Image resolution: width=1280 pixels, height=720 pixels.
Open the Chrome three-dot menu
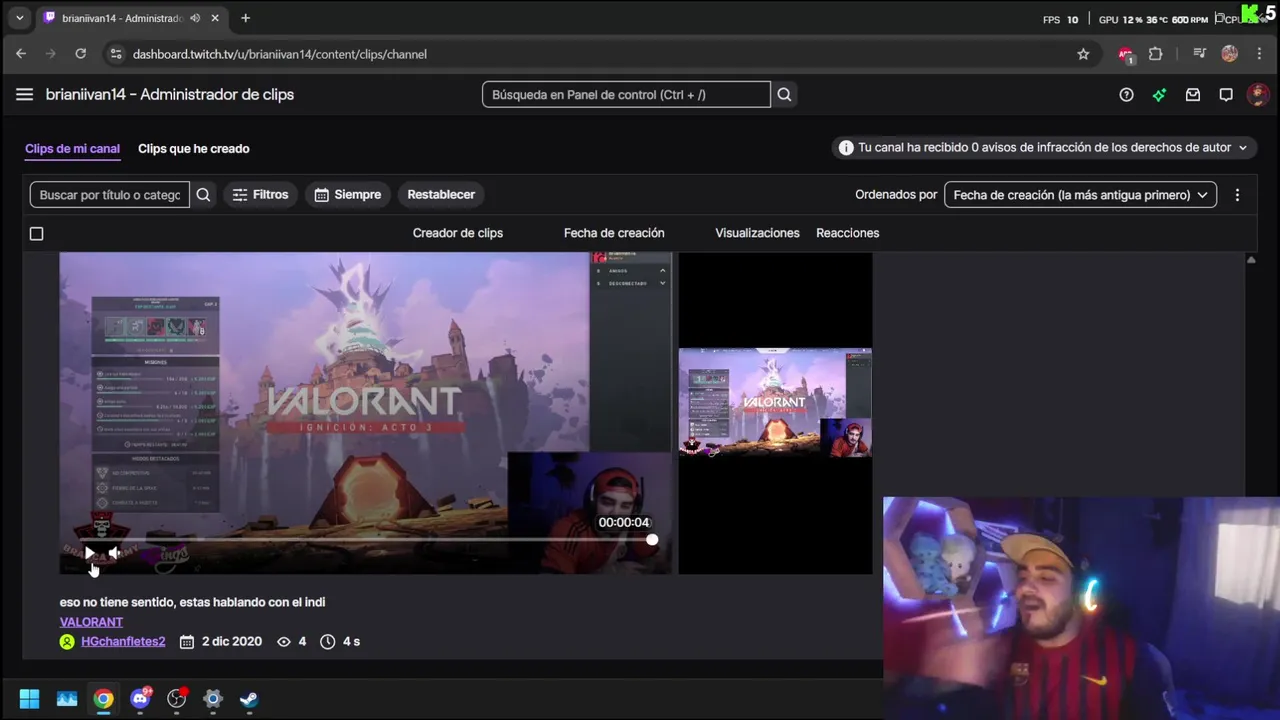coord(1259,54)
